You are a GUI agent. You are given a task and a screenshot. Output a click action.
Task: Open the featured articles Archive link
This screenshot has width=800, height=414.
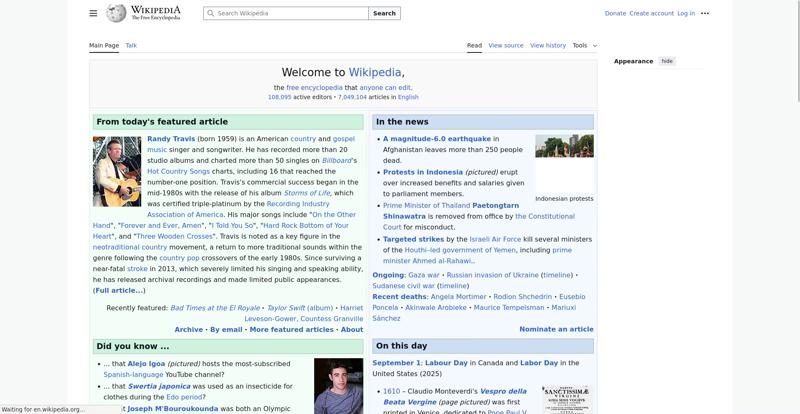click(188, 330)
